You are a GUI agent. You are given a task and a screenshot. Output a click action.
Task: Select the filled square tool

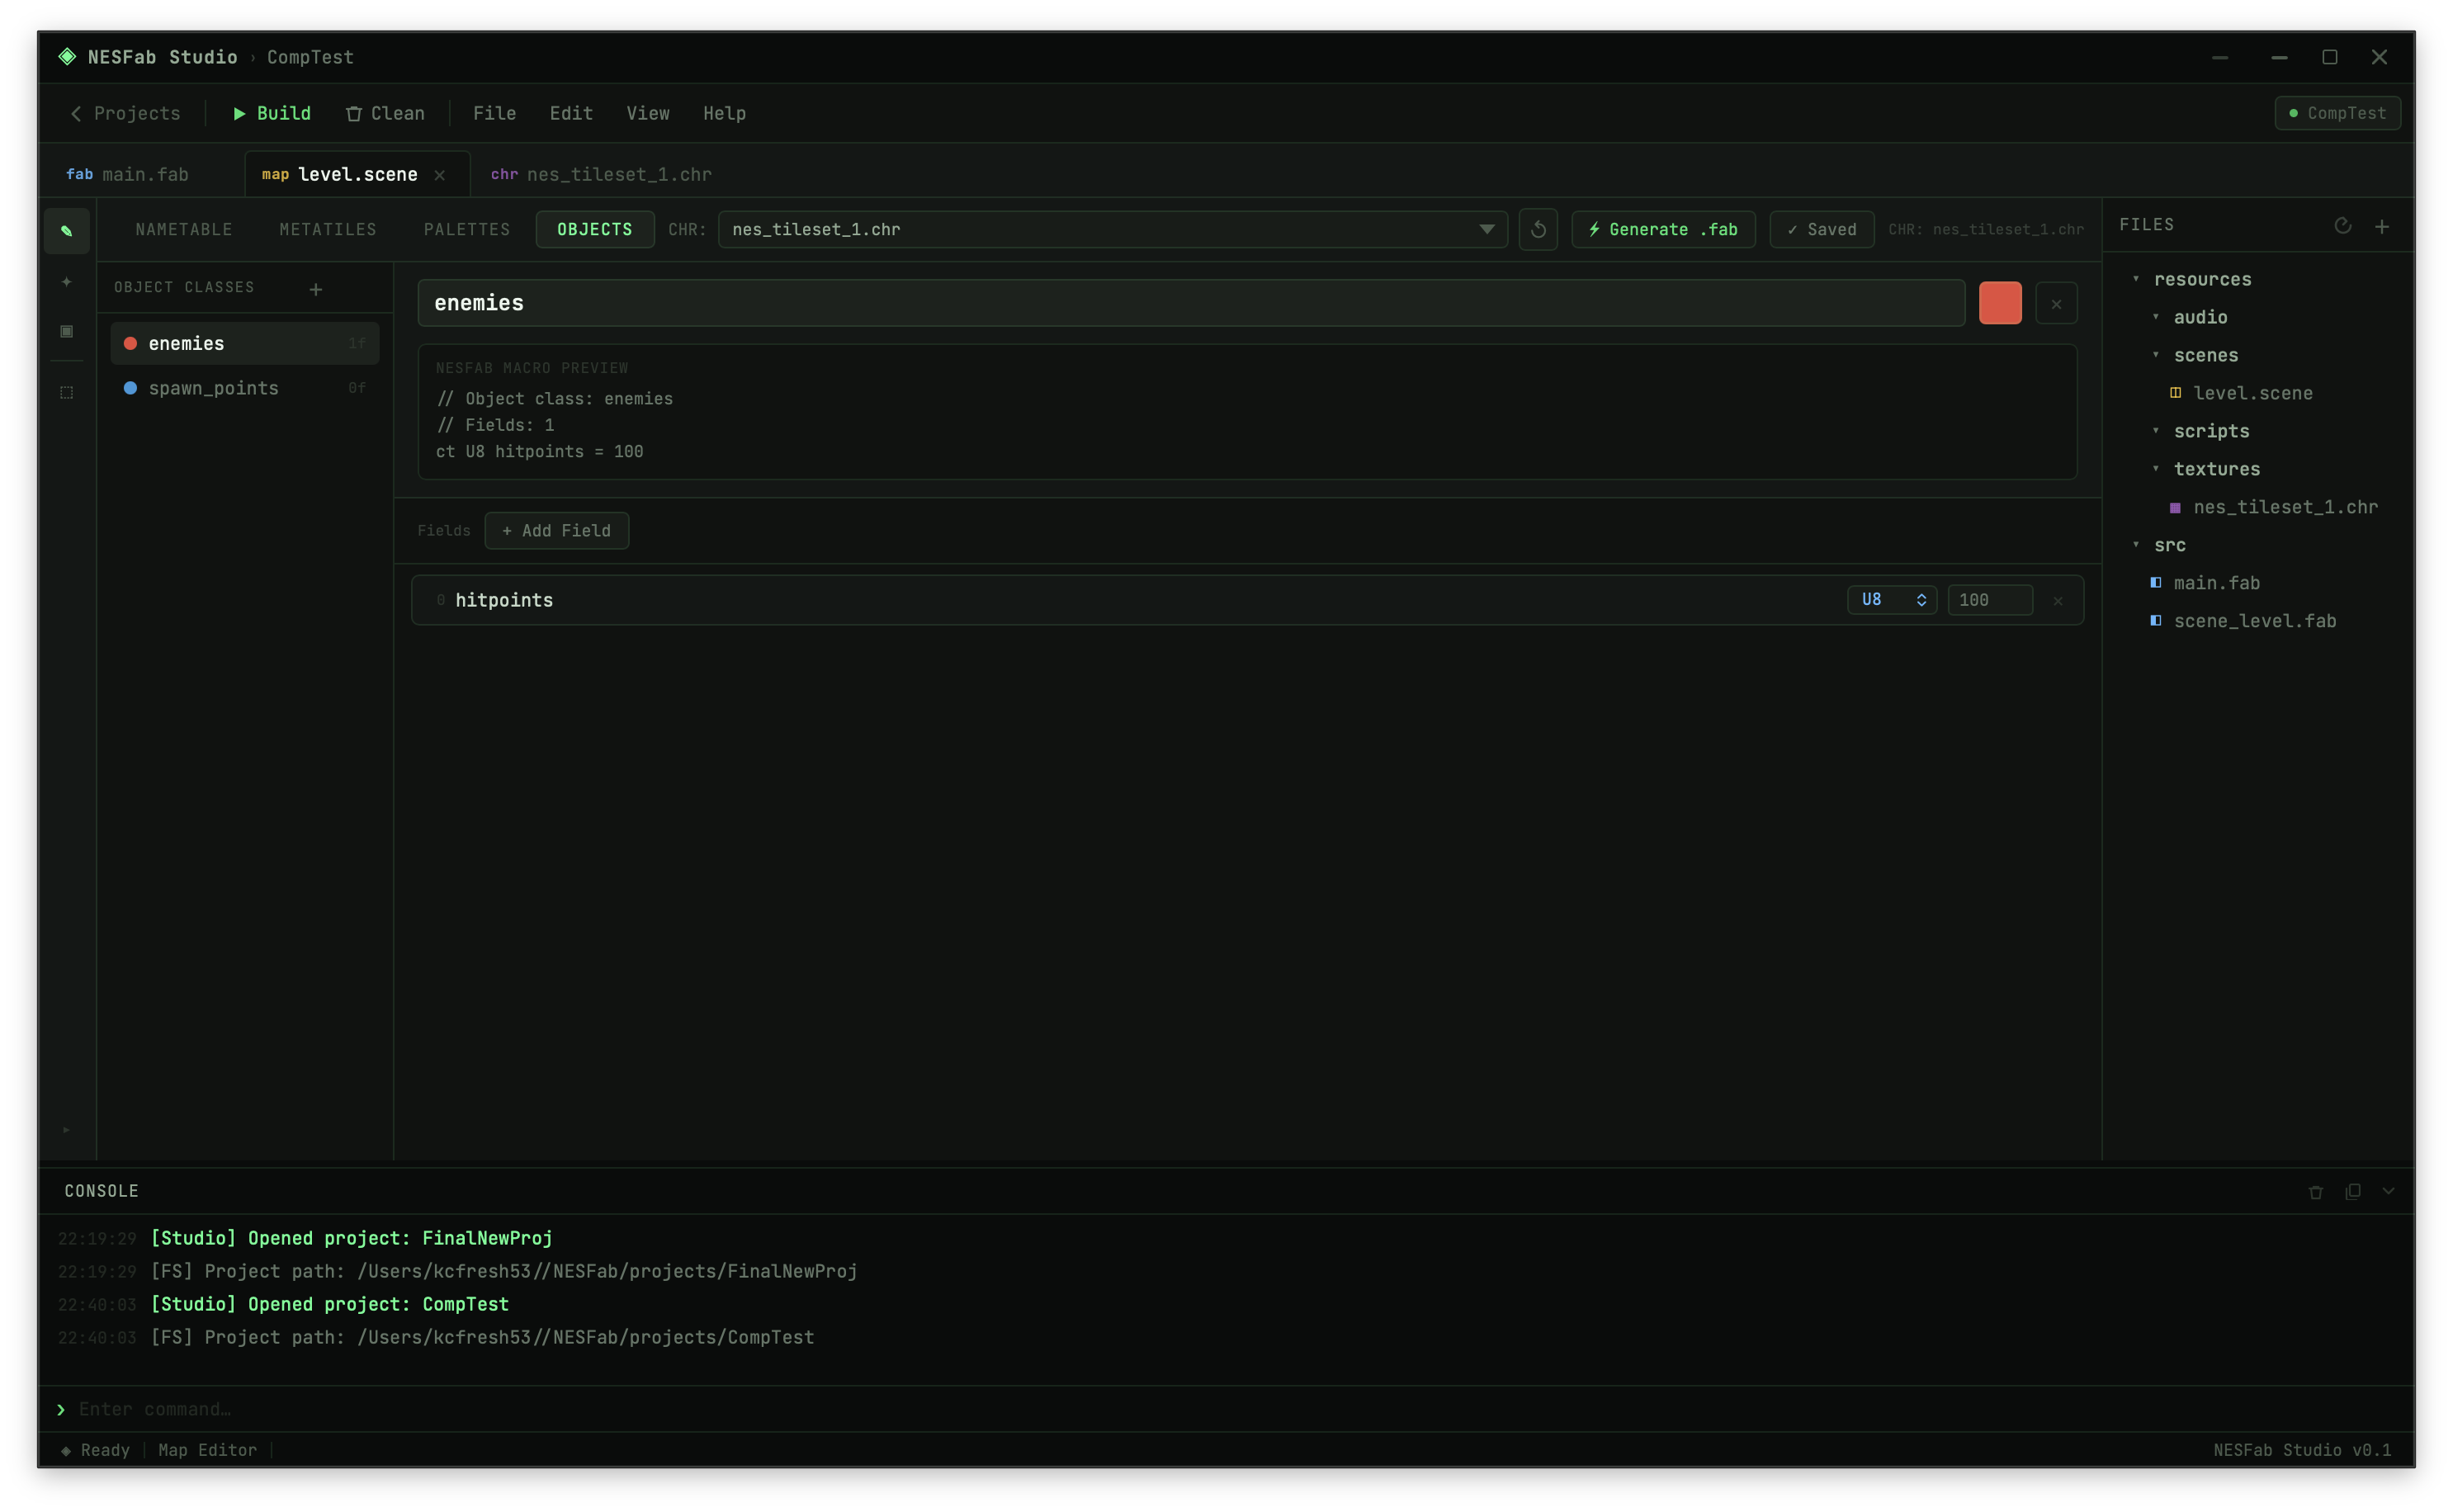click(x=66, y=331)
